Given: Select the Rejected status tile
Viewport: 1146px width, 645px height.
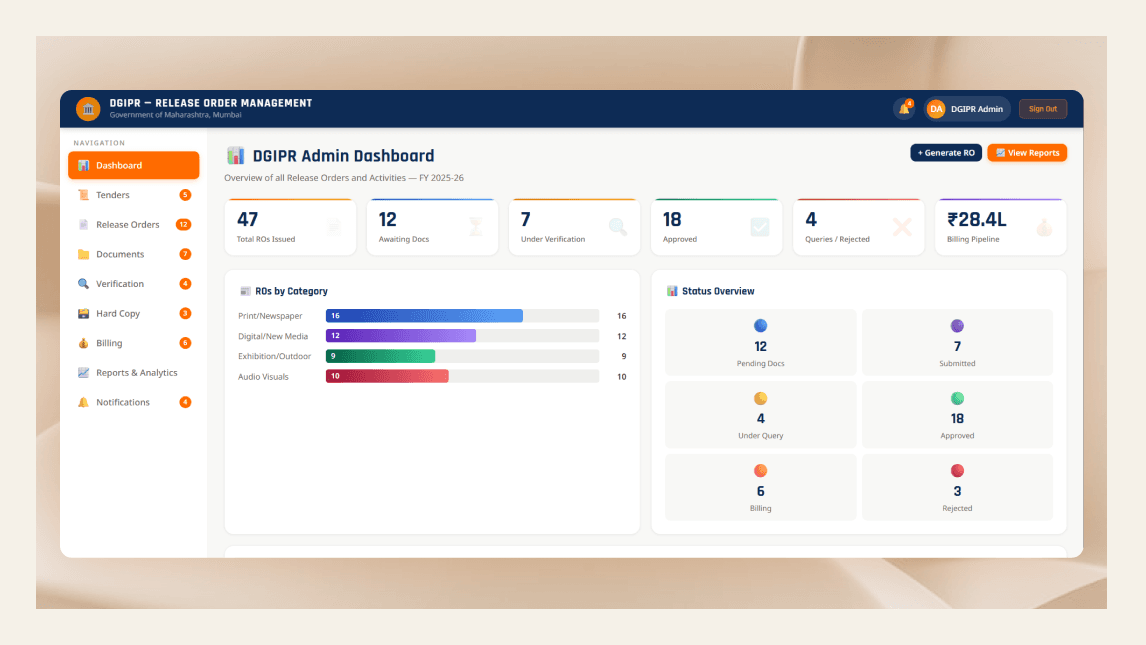Looking at the screenshot, I should click(957, 487).
